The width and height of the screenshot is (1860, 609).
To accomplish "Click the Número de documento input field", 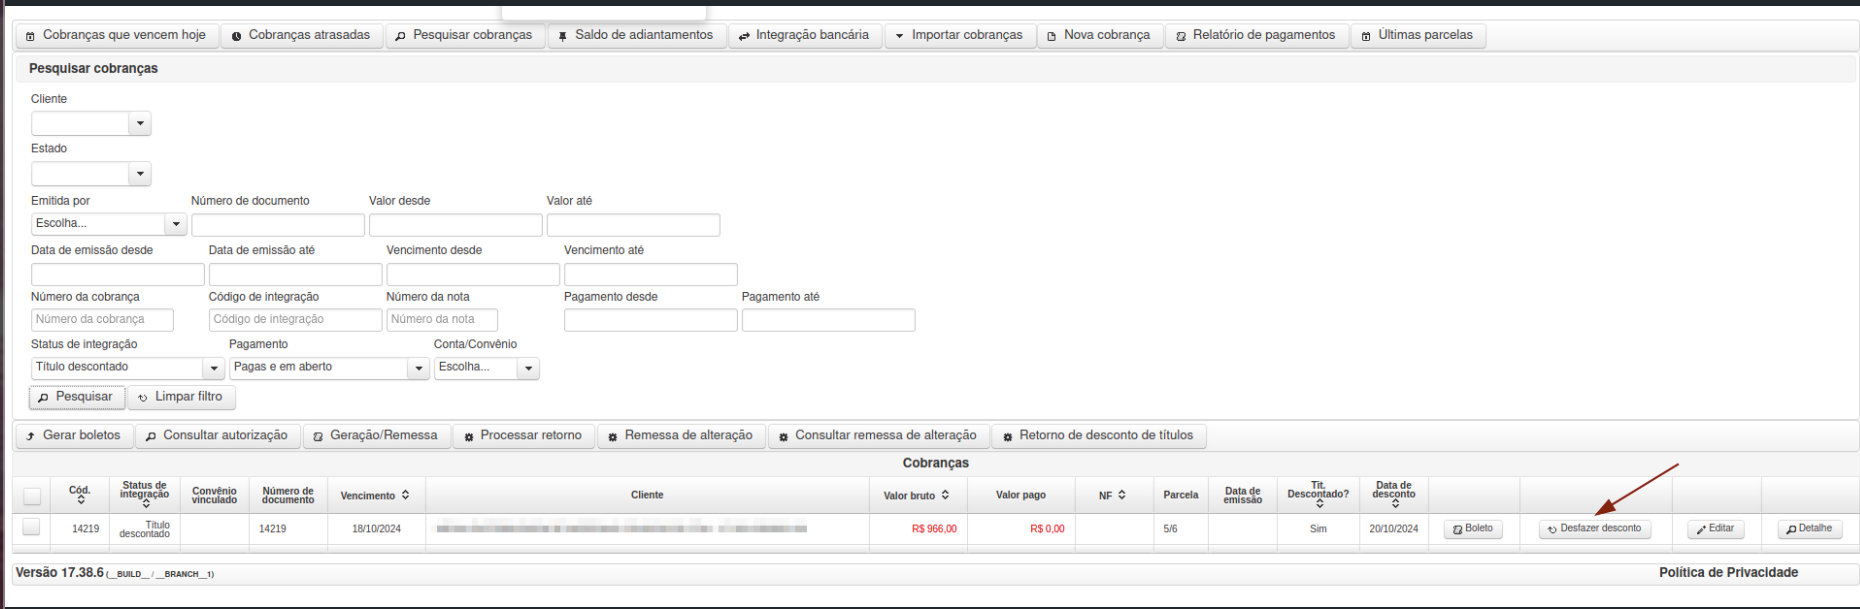I will tap(278, 225).
